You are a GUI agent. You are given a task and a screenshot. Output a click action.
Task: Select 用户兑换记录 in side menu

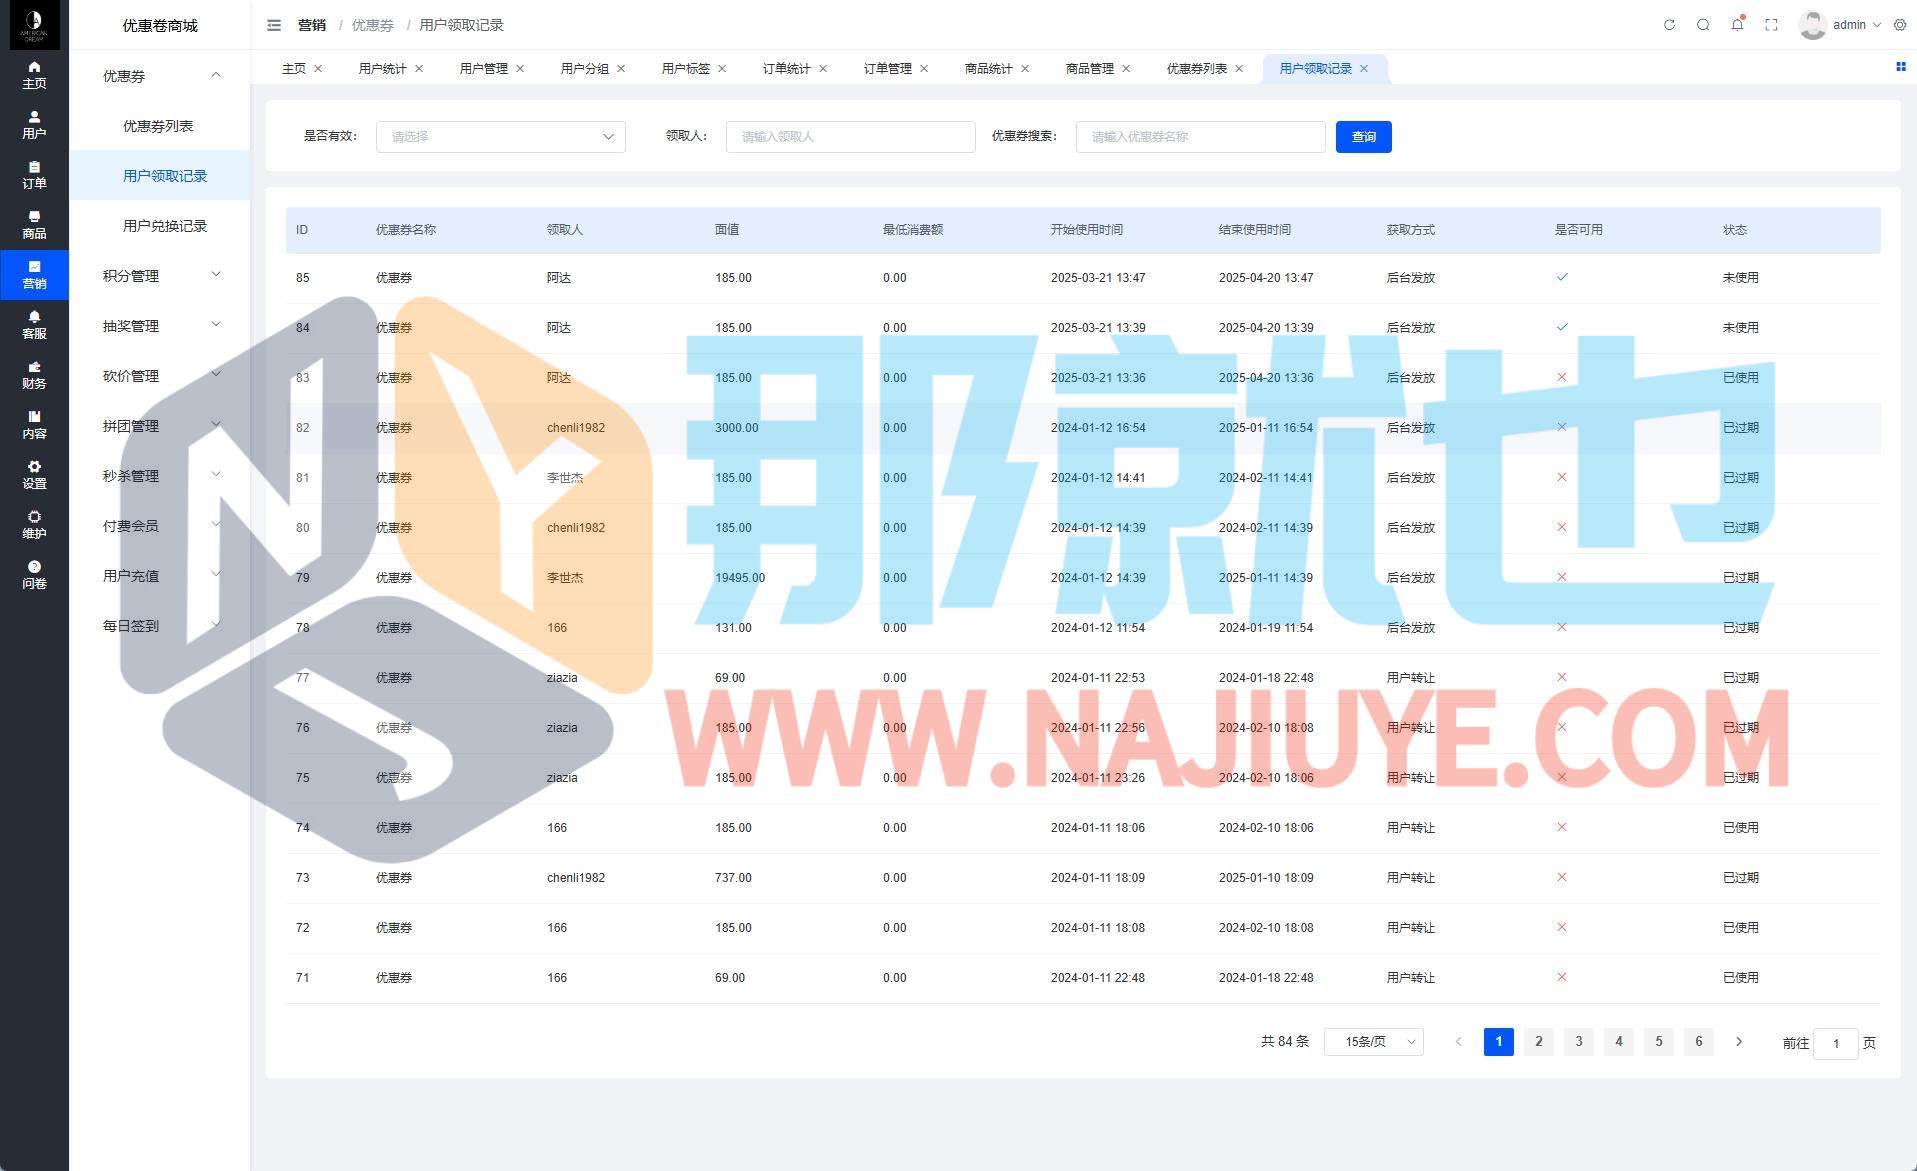[165, 226]
